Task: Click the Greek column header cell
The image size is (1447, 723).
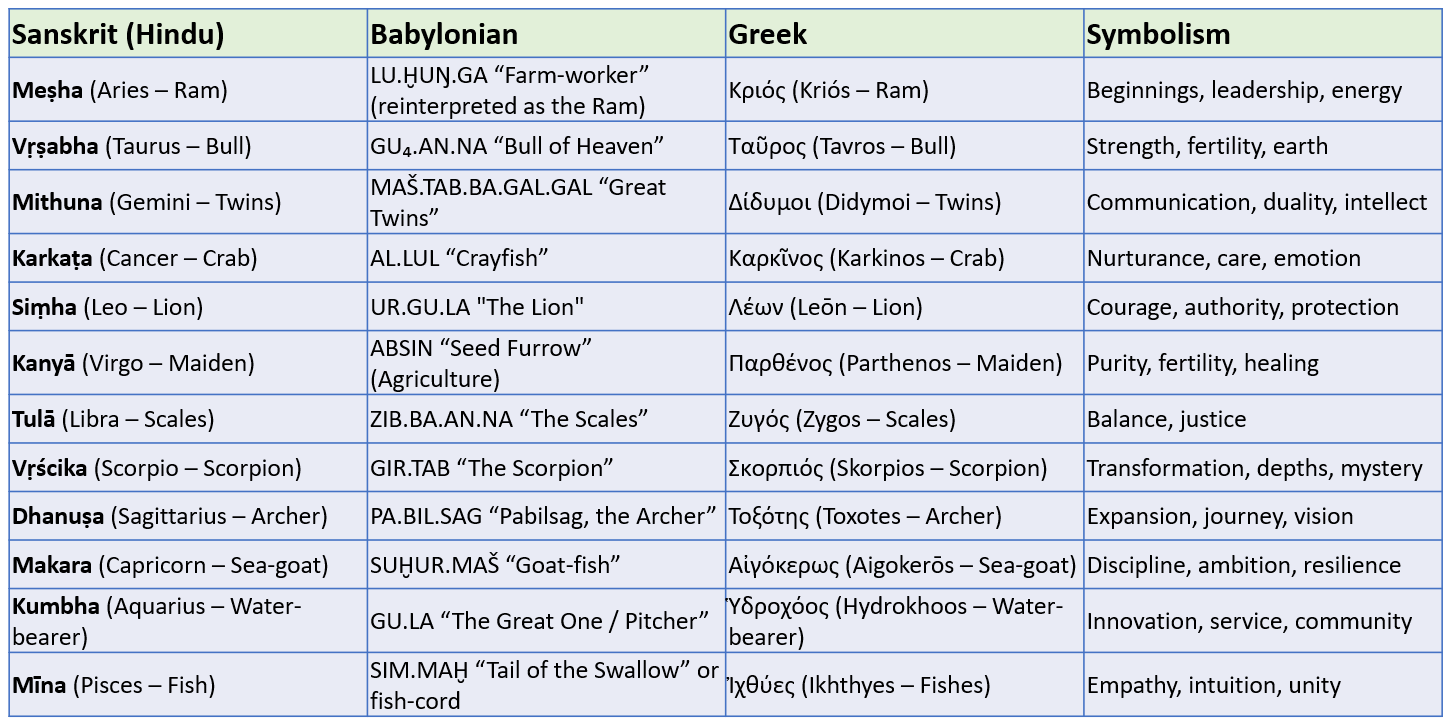Action: [x=768, y=35]
